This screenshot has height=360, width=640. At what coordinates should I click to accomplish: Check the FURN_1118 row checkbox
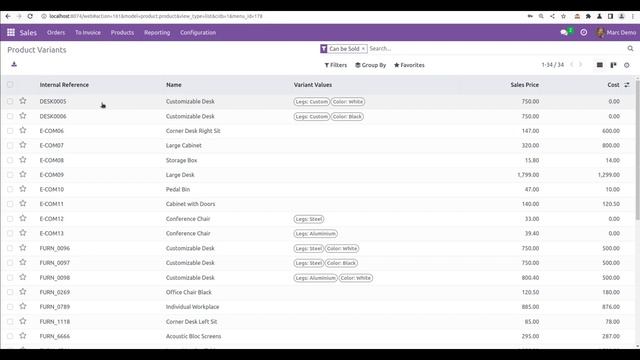pos(10,322)
